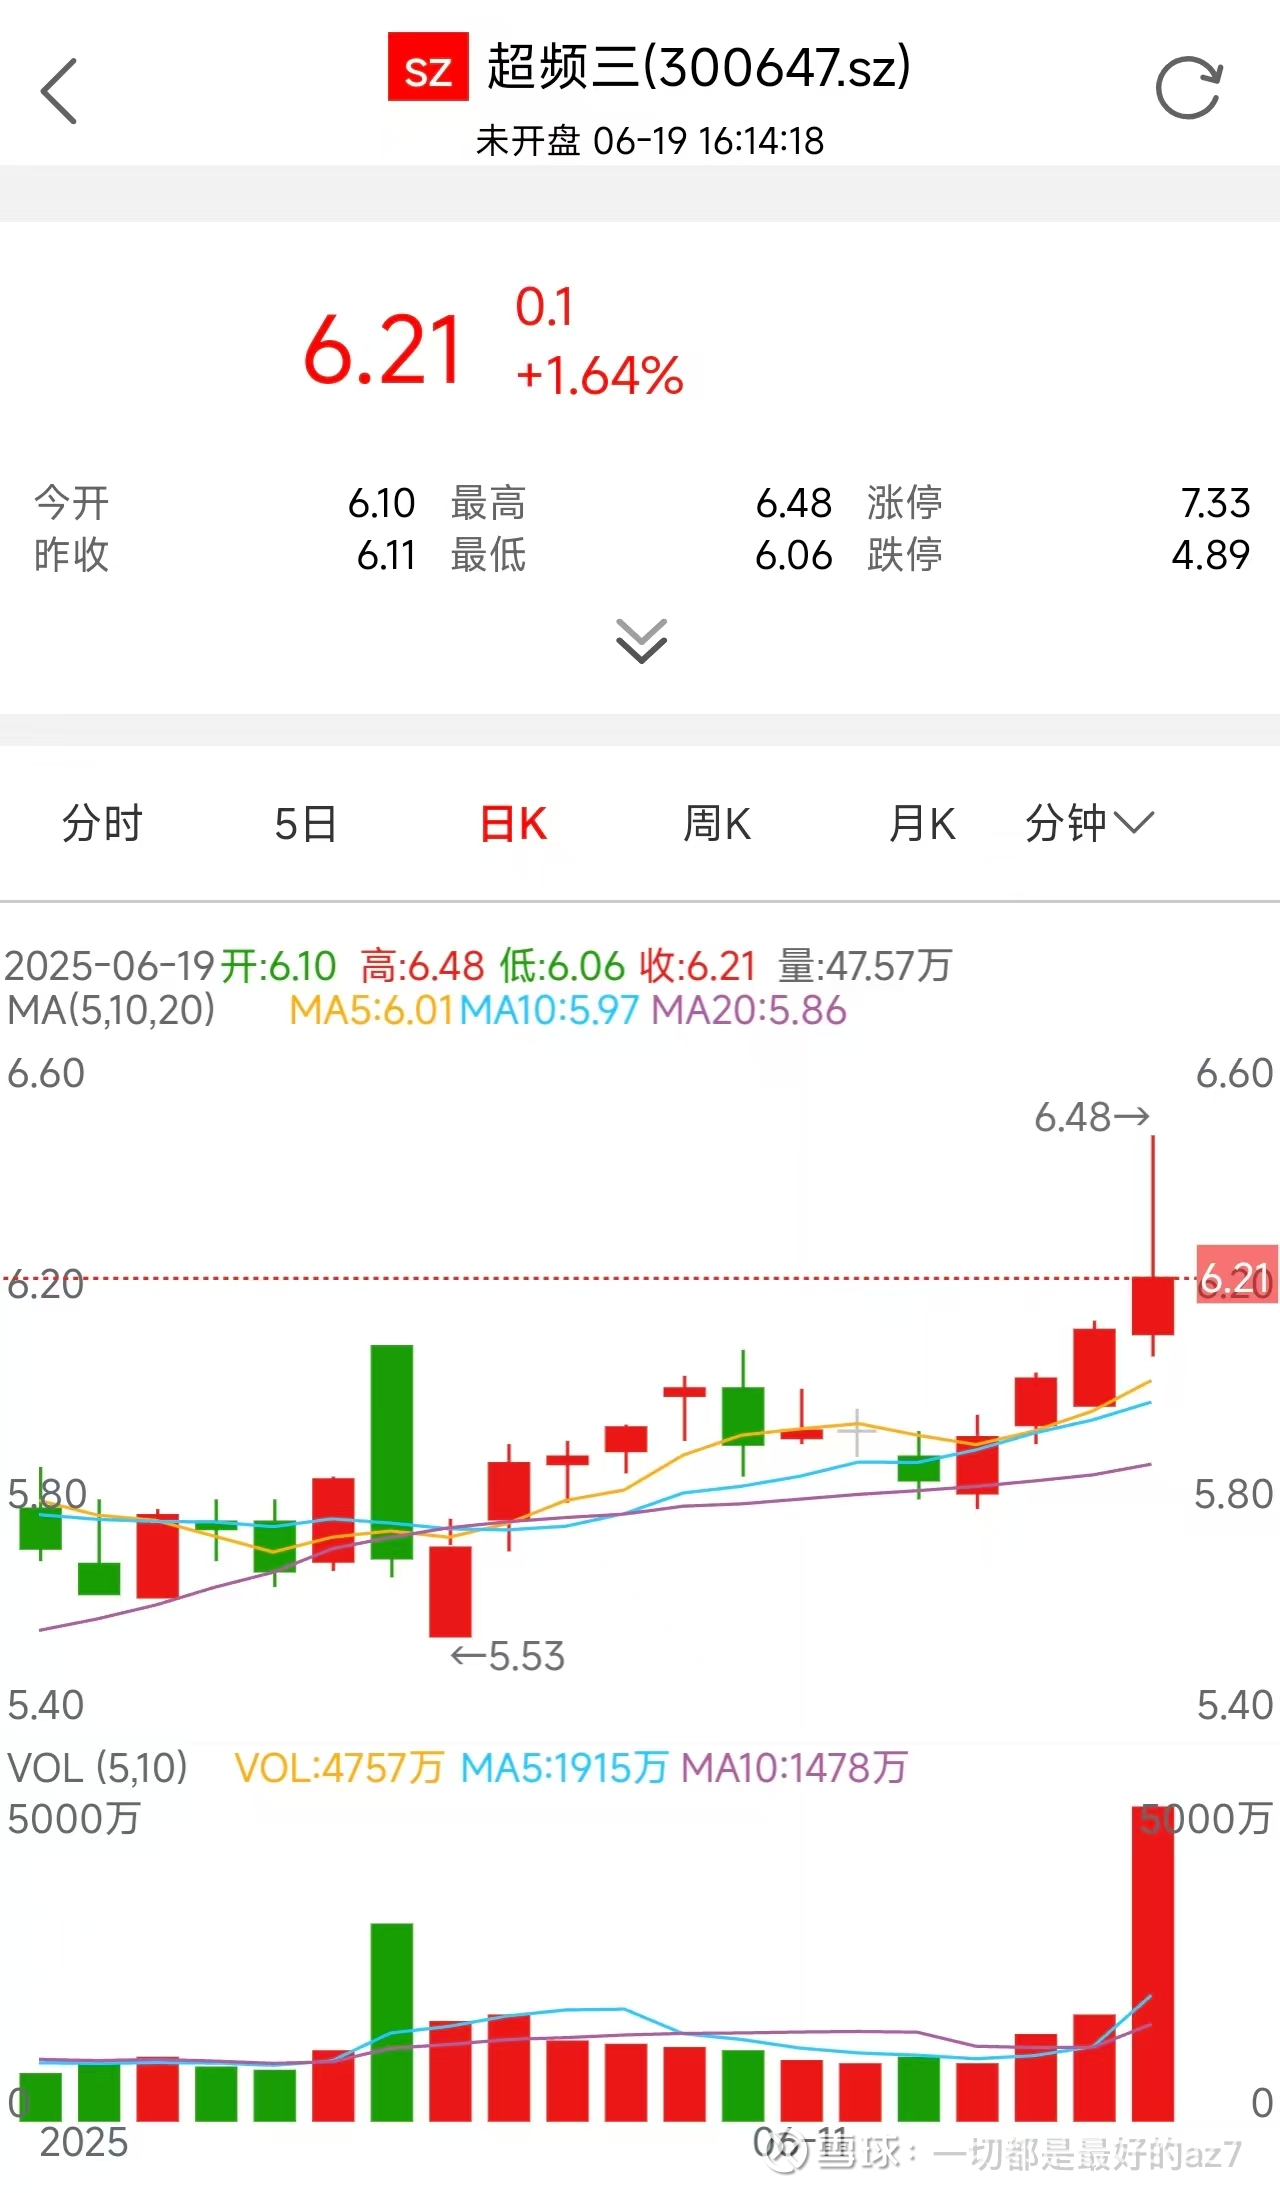Tap the 量:47.57万 volume reading
The height and width of the screenshot is (2193, 1280).
click(865, 966)
